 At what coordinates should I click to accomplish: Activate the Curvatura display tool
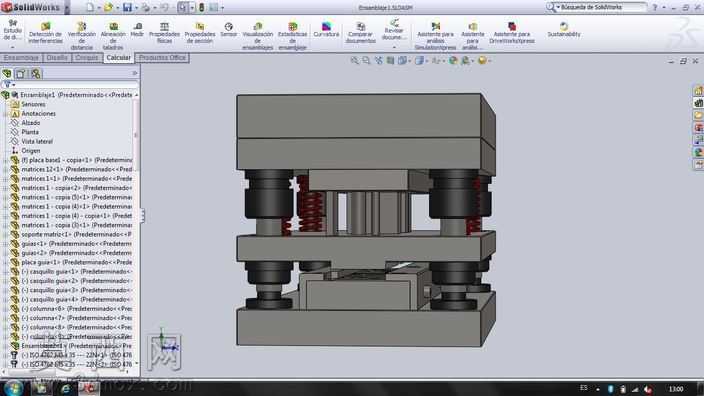(x=326, y=30)
